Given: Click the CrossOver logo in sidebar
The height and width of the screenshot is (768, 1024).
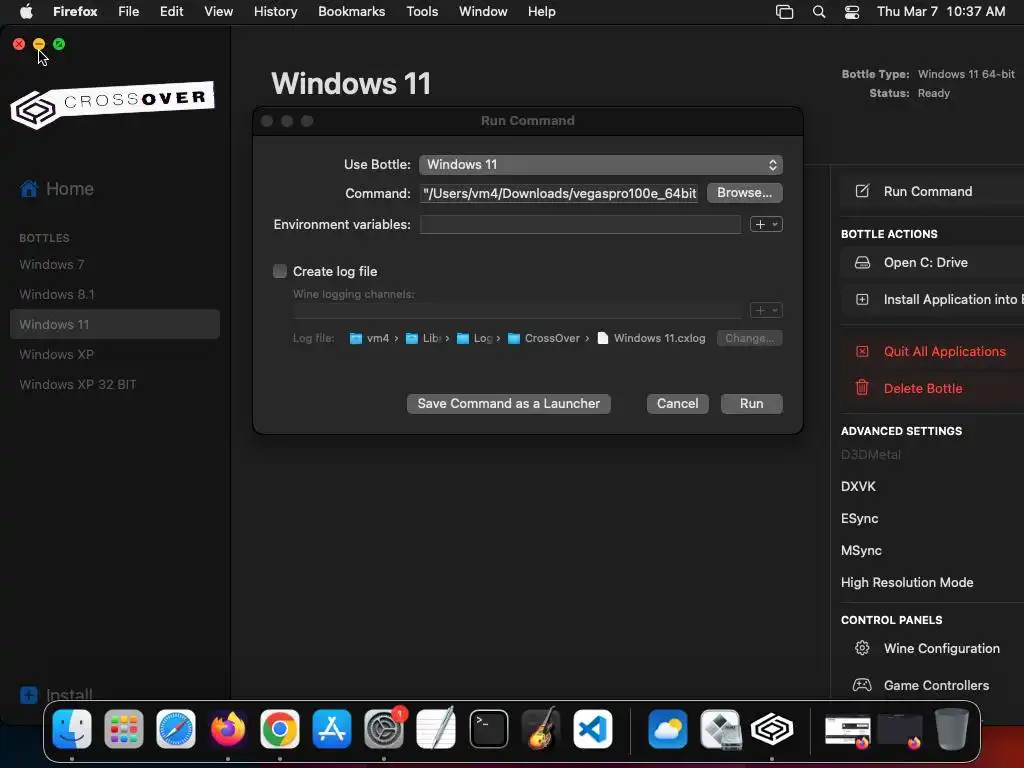Looking at the screenshot, I should click(112, 104).
